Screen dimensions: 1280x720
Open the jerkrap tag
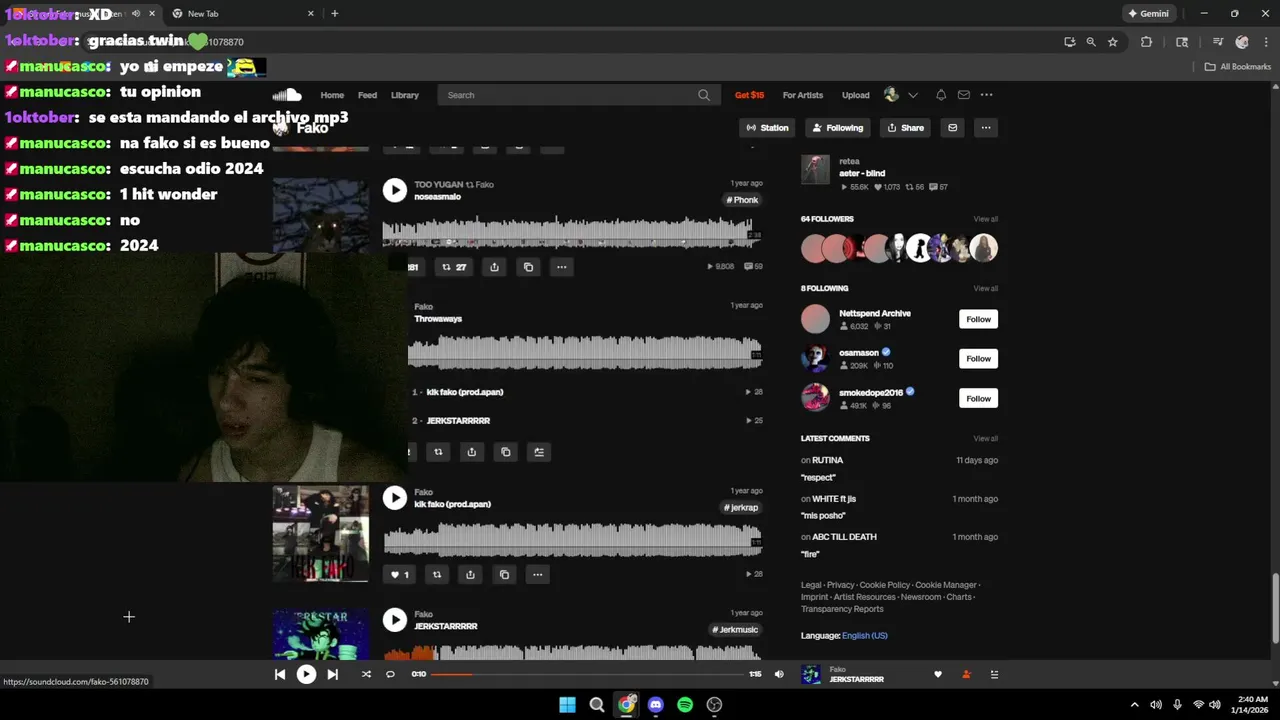pyautogui.click(x=742, y=508)
